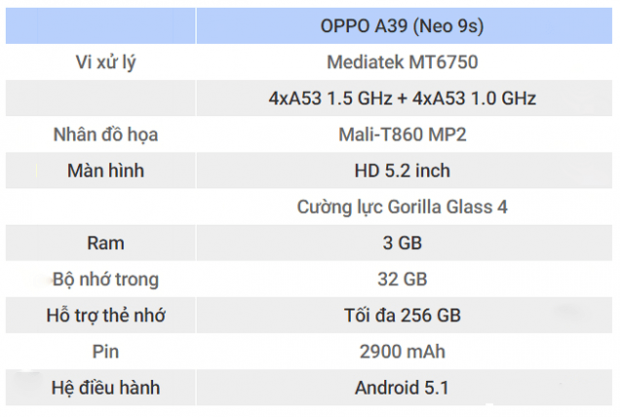Click the empty top-left header cell
The width and height of the screenshot is (620, 417).
[105, 25]
